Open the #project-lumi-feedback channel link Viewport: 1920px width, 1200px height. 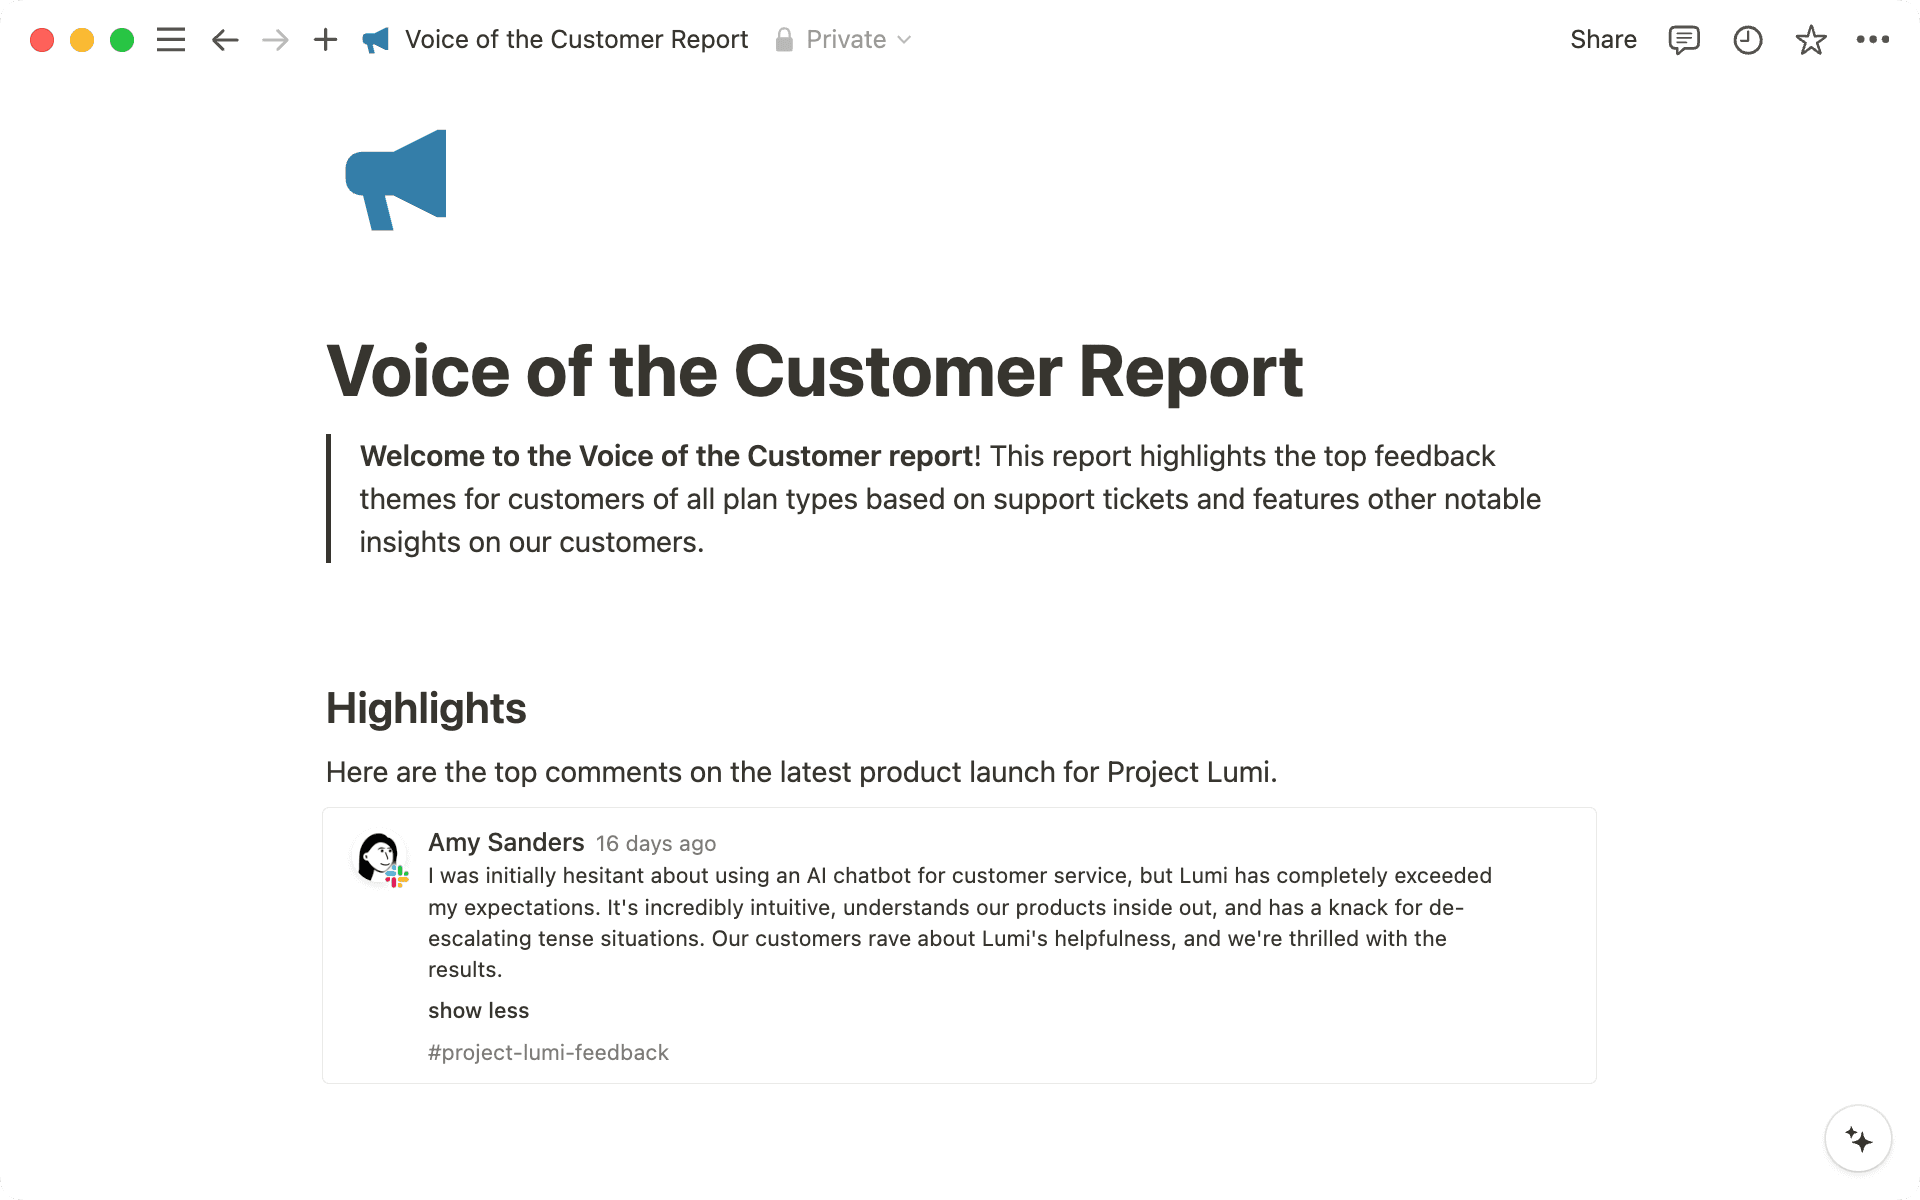(548, 1053)
